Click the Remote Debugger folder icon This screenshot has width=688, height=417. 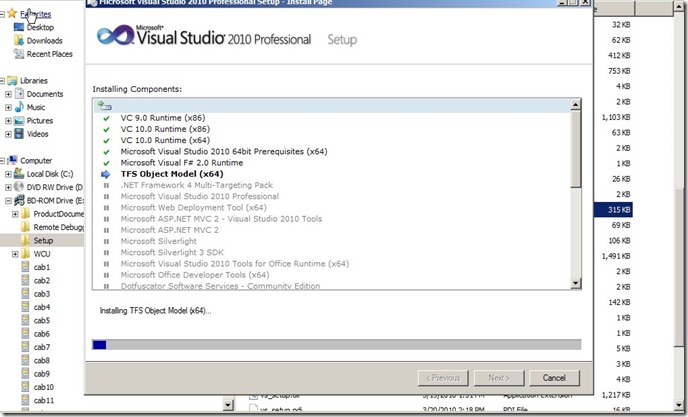pyautogui.click(x=25, y=227)
